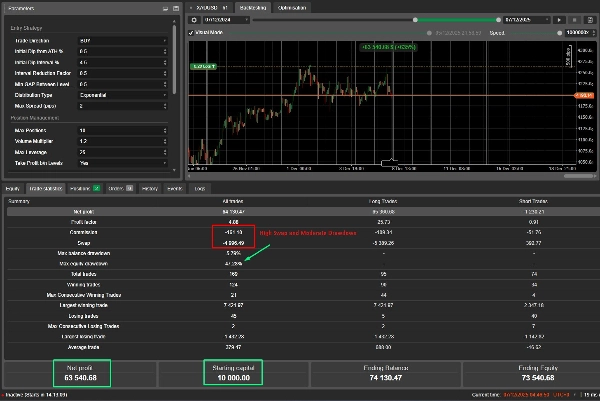Click the Max Spread (pips) value field
Viewport: 600px width, 401px height.
[x=120, y=106]
